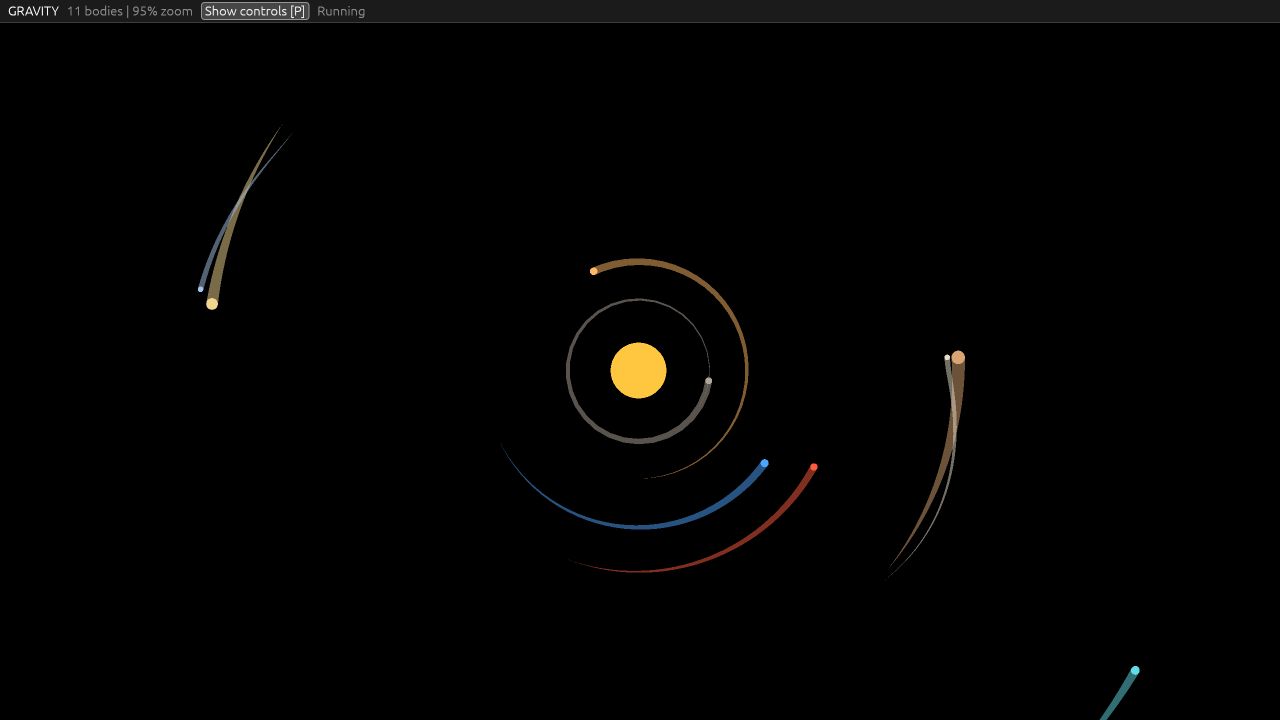1280x720 pixels.
Task: Click the '11 bodies | 95% zoom' status text
Action: point(130,11)
